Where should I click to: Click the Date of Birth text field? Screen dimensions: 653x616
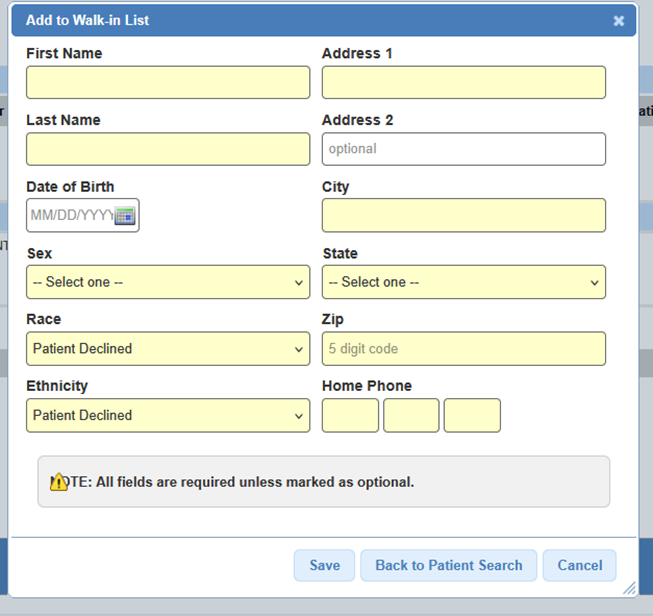(x=70, y=216)
